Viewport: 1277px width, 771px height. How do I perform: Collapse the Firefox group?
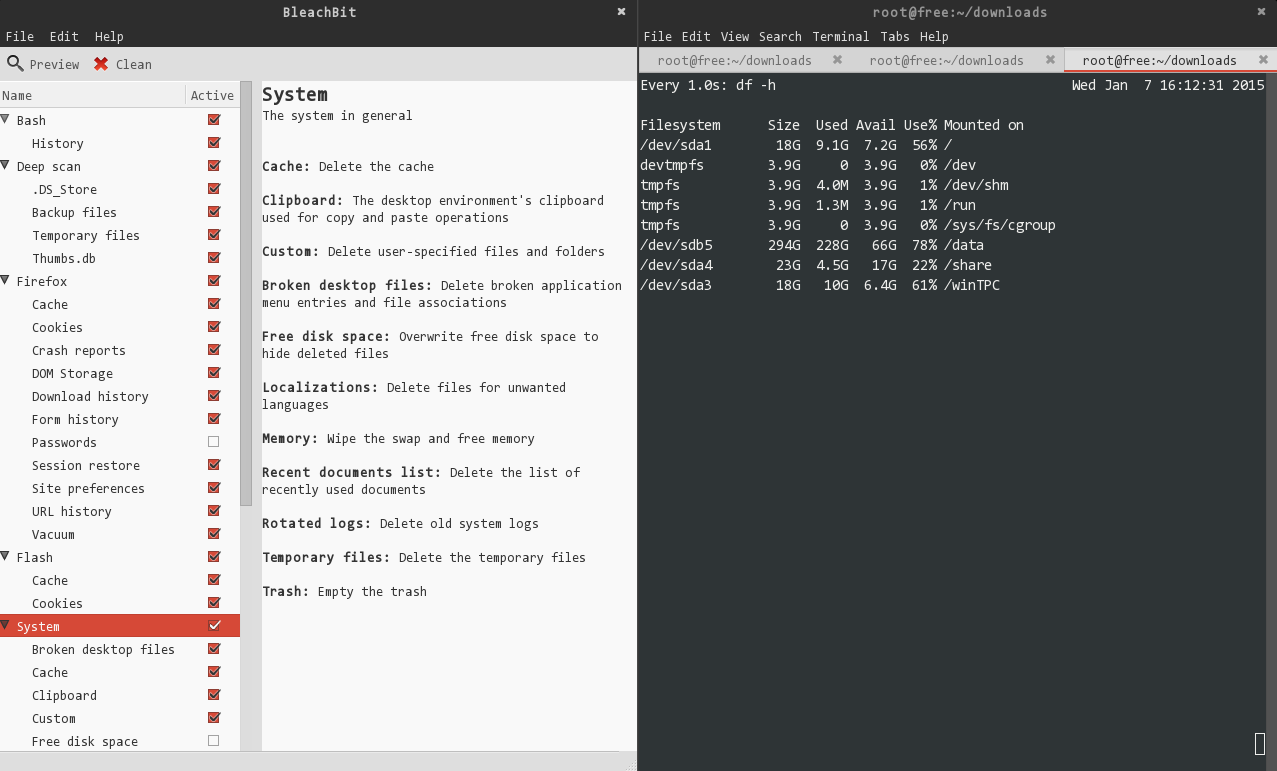click(x=6, y=281)
